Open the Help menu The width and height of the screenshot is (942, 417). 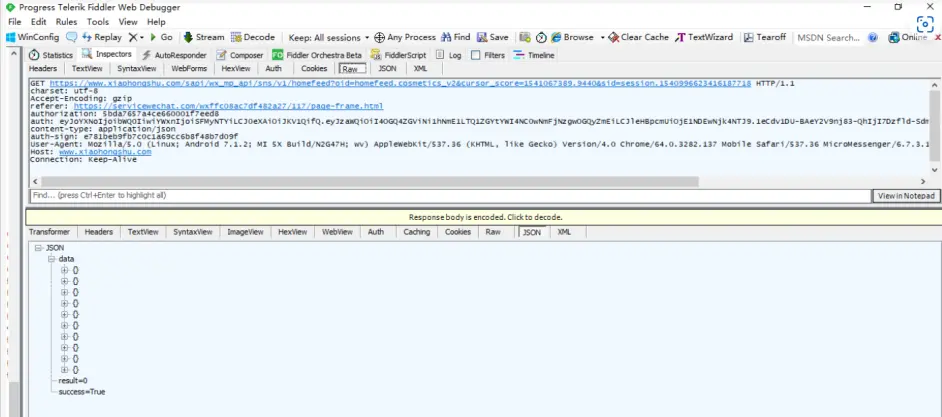[x=156, y=22]
